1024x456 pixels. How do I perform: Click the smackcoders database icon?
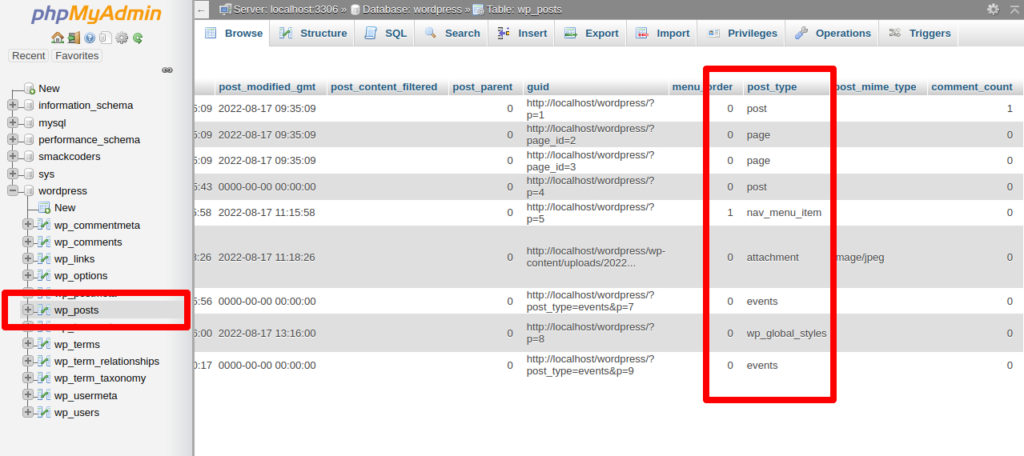point(29,157)
